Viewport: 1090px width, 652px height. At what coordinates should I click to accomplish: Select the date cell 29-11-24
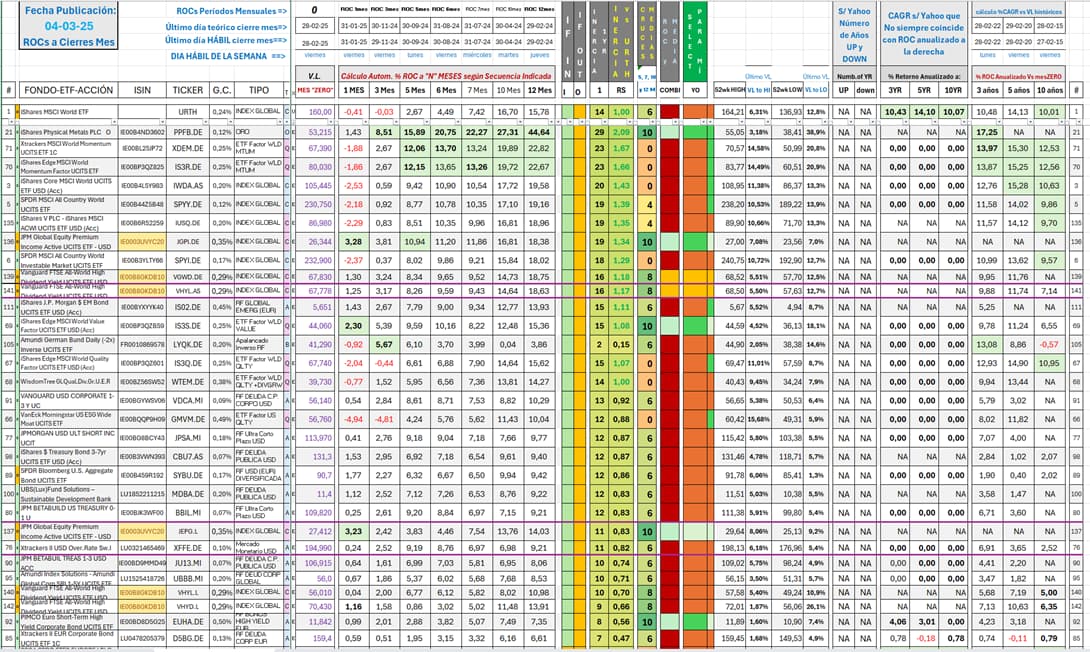click(384, 42)
